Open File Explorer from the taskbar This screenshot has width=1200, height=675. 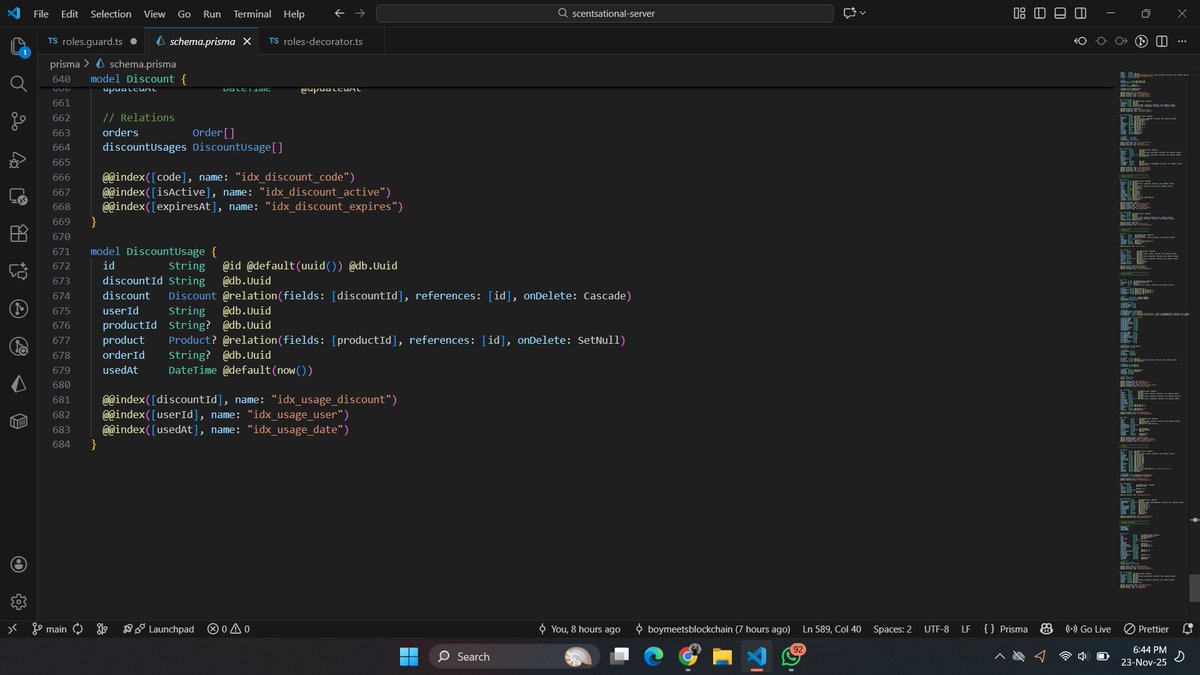(x=722, y=656)
